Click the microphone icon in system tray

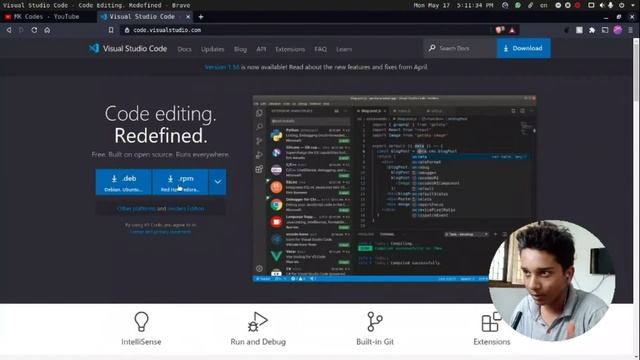tap(611, 5)
